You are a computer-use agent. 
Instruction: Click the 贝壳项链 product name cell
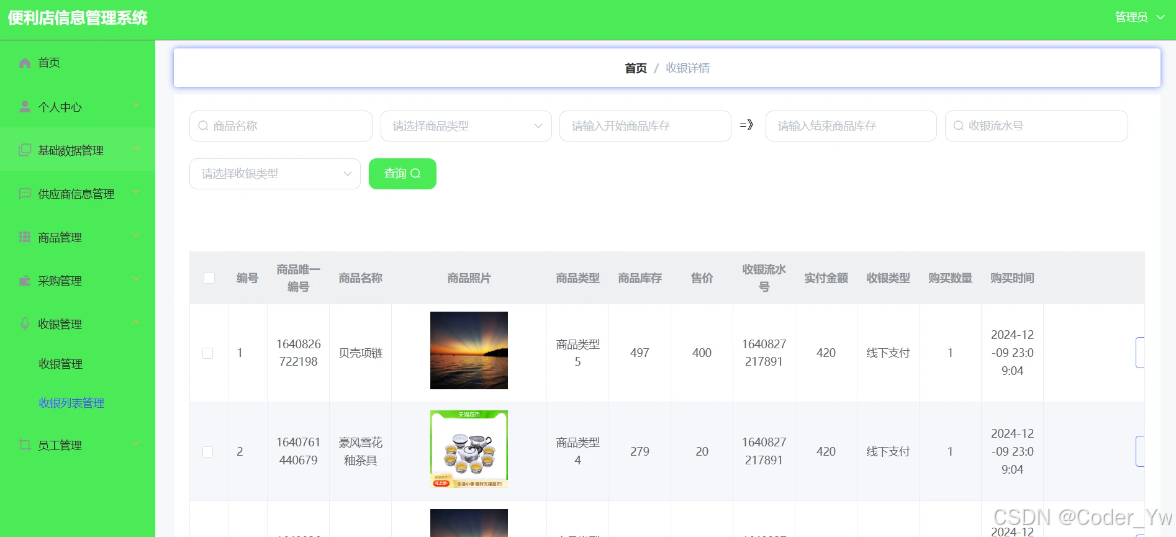click(361, 352)
